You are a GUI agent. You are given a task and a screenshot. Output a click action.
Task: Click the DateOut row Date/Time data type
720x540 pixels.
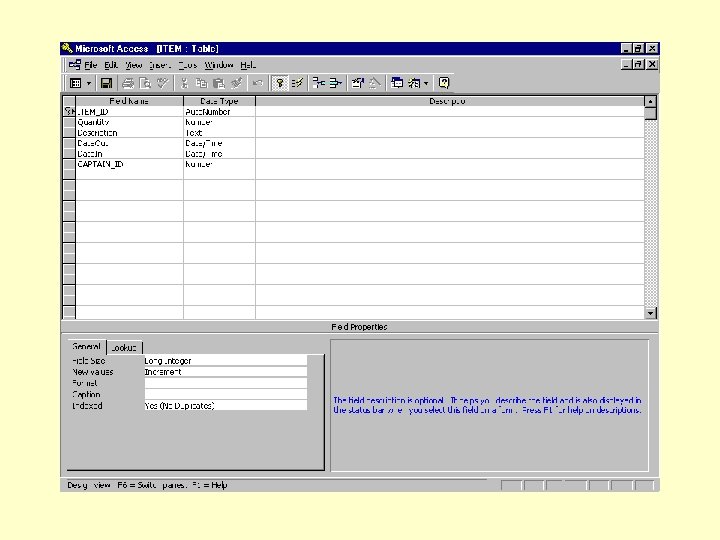coord(219,143)
